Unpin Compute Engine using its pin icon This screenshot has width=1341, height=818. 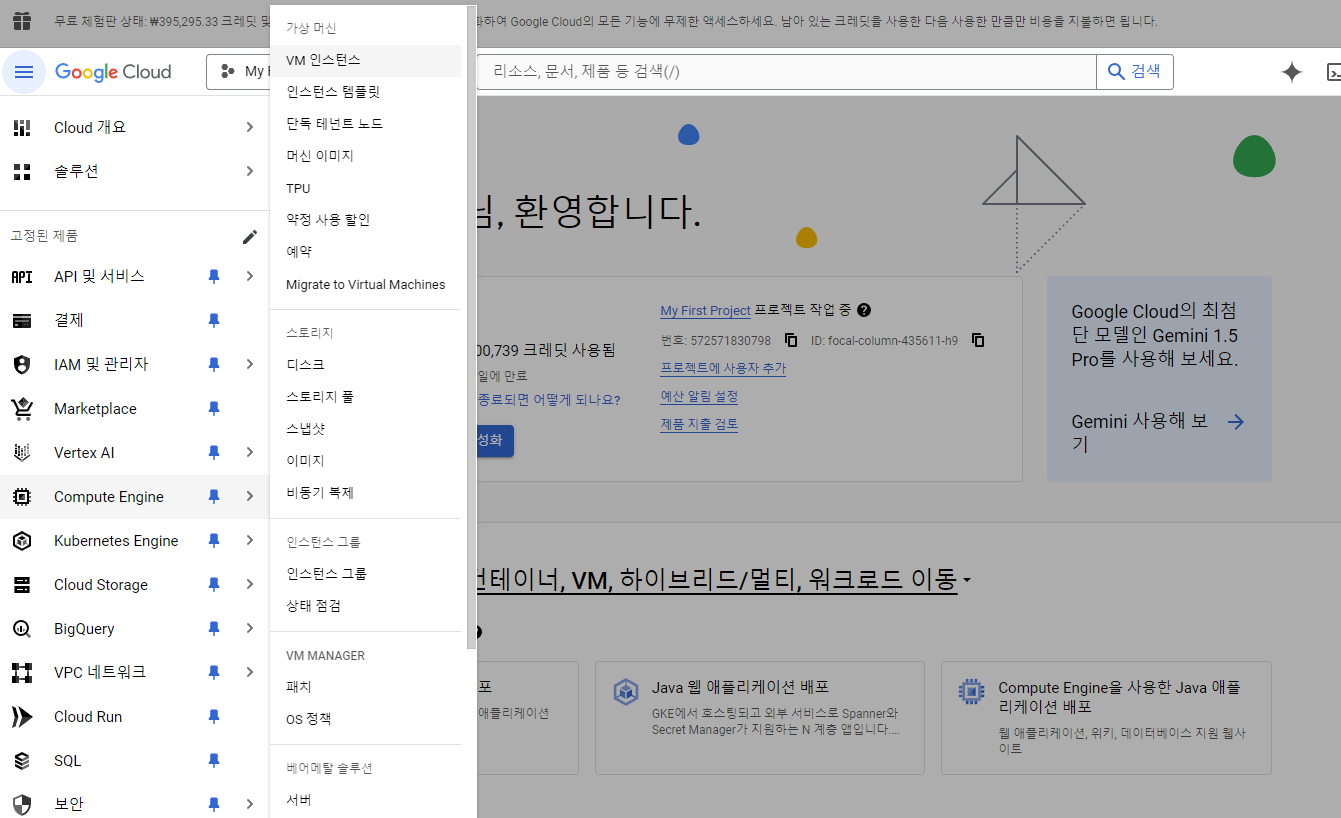pyautogui.click(x=213, y=497)
